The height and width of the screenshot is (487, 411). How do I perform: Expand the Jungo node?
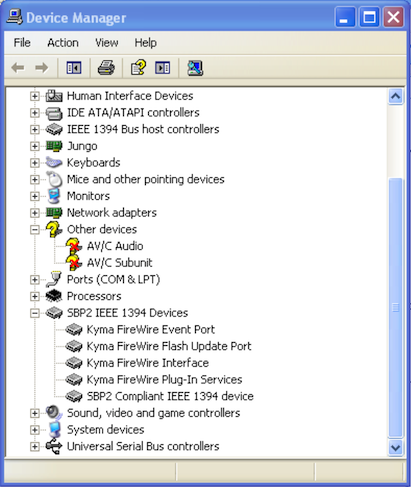[34, 146]
